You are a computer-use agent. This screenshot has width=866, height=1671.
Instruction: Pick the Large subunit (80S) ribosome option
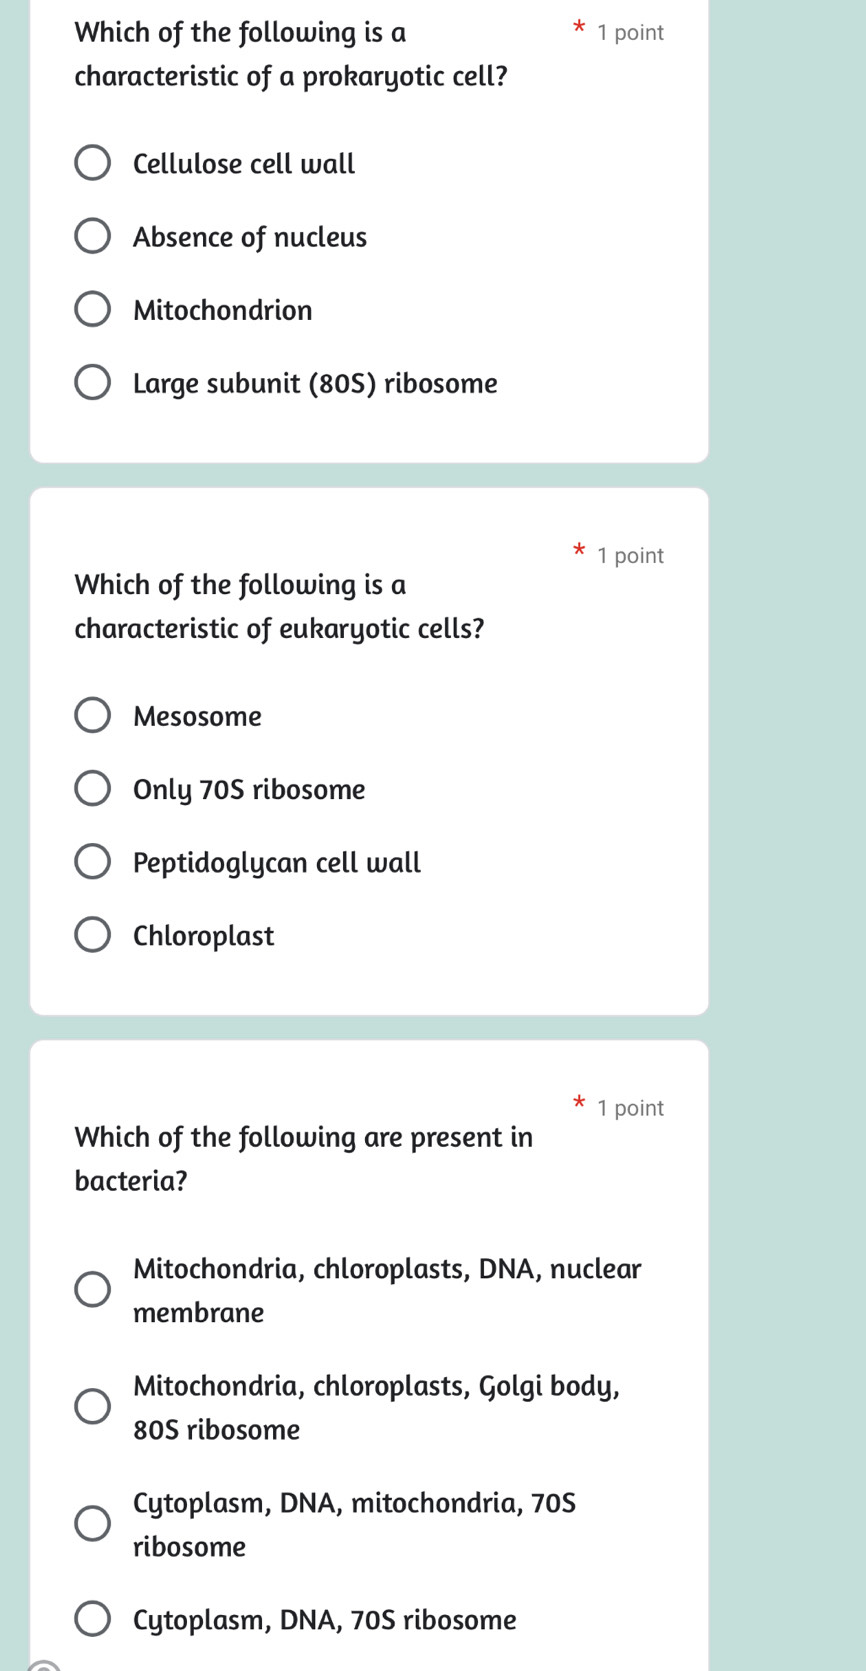[x=92, y=381]
